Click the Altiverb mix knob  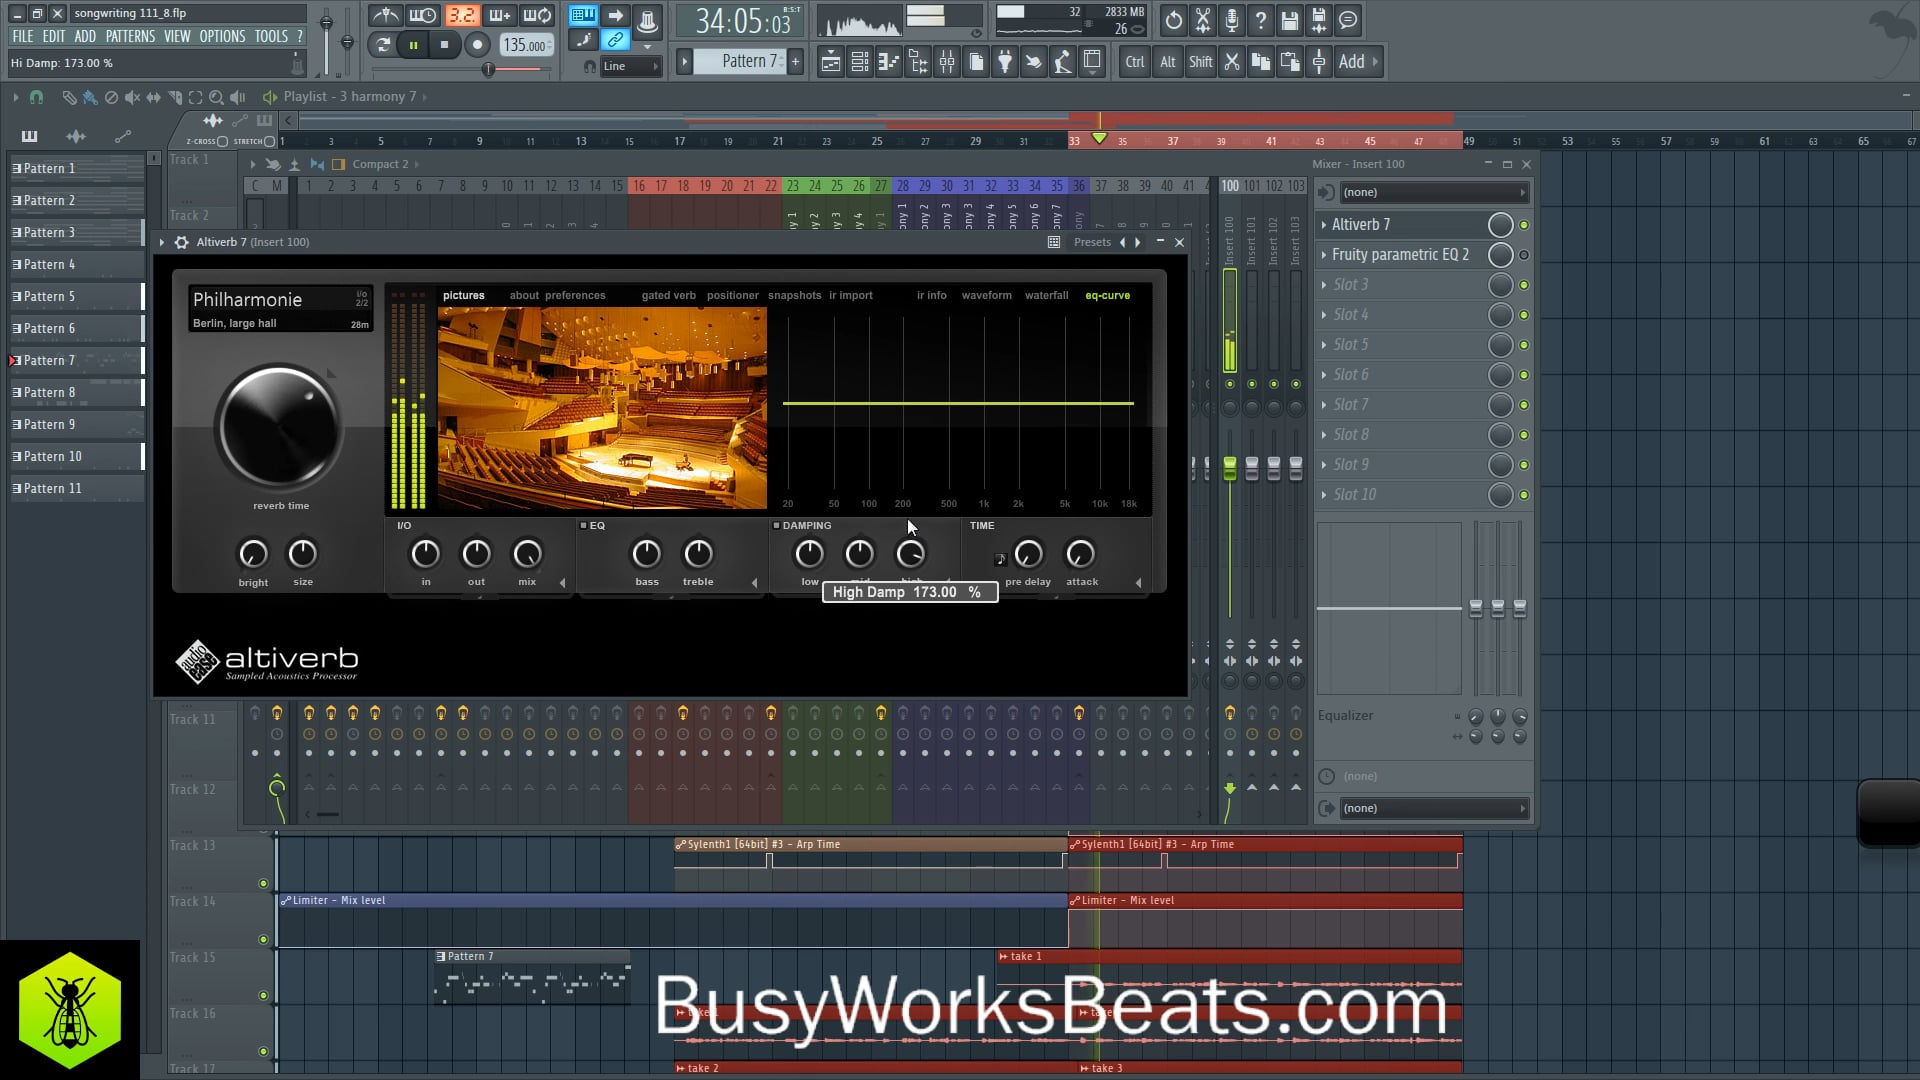coord(527,553)
